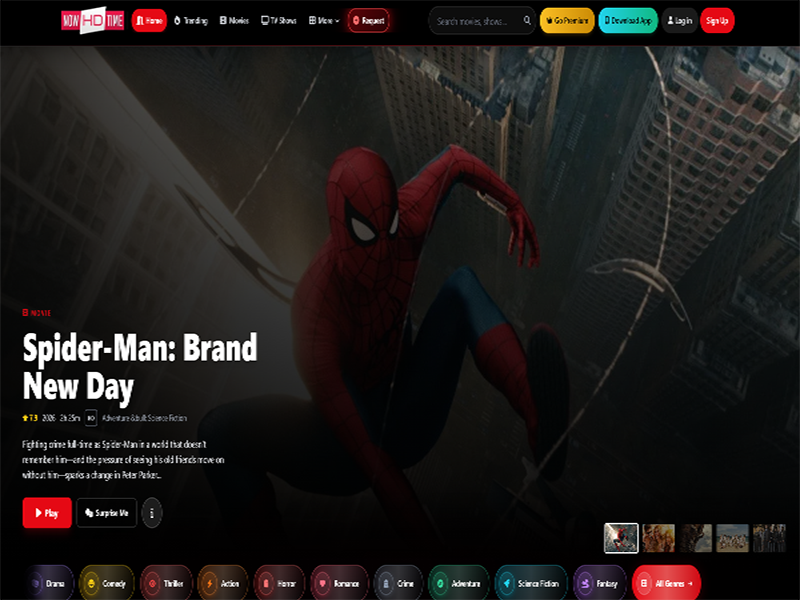Open the Movies section

[x=234, y=20]
